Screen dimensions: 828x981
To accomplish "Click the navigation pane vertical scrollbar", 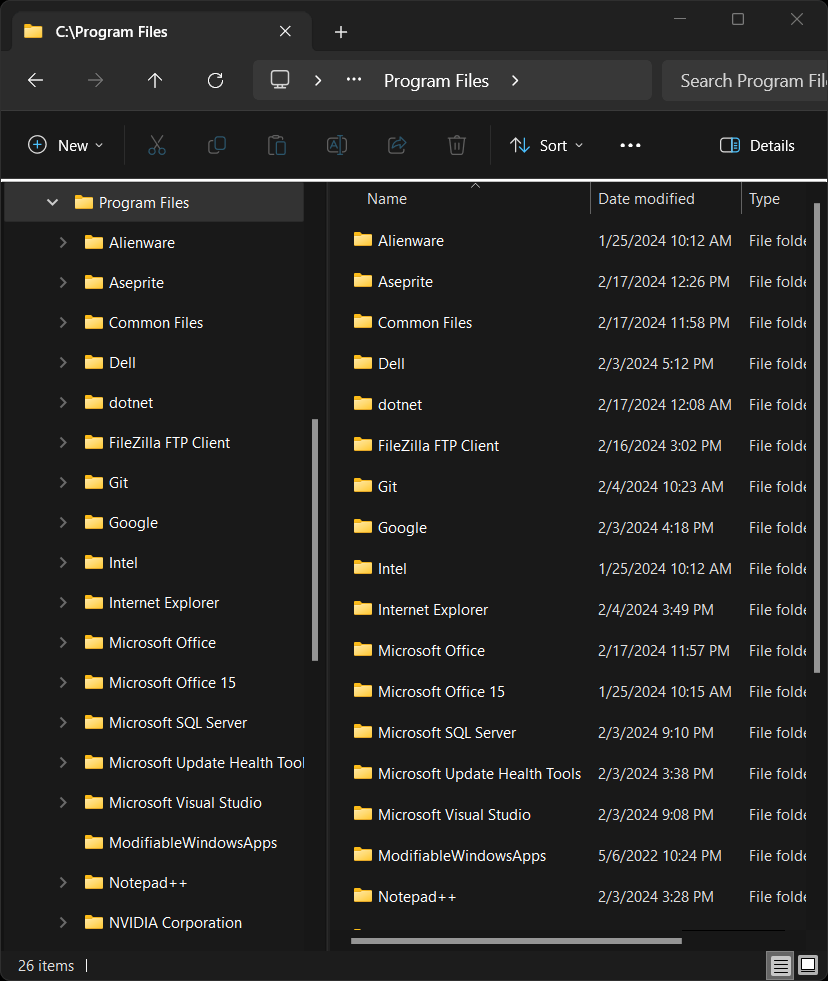I will click(x=315, y=539).
